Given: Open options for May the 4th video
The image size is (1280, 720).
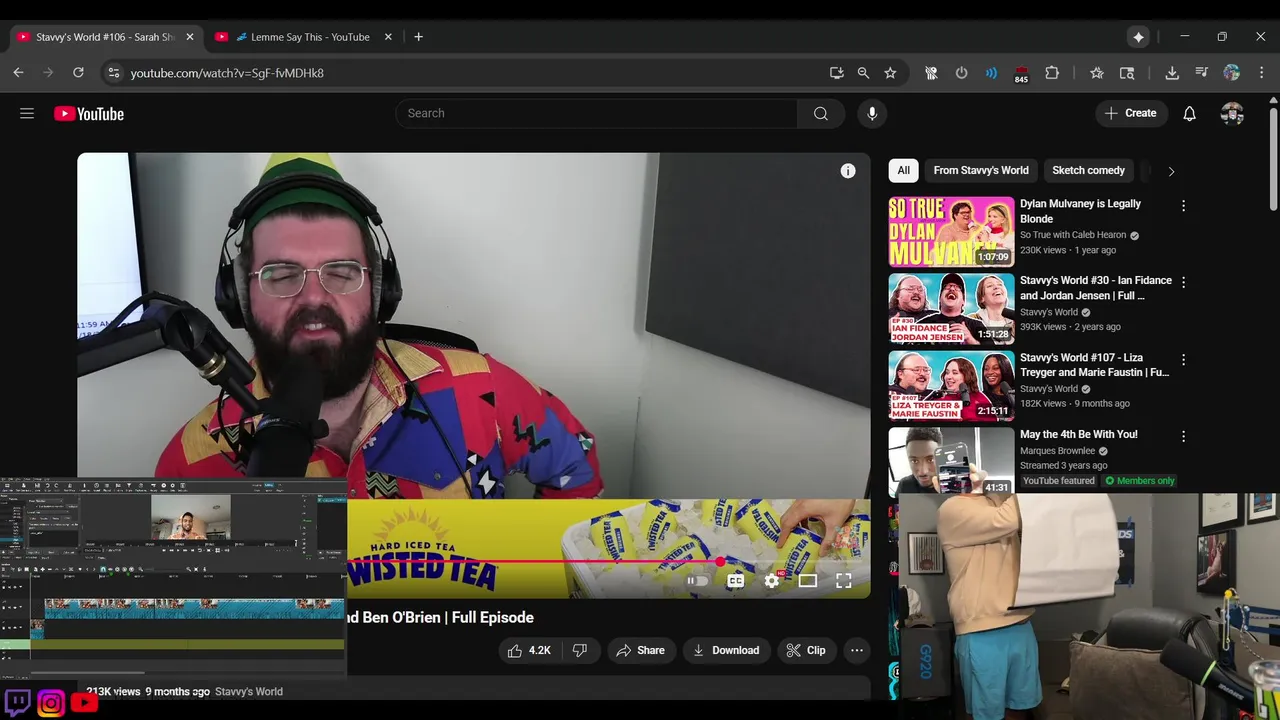Looking at the screenshot, I should [x=1183, y=437].
